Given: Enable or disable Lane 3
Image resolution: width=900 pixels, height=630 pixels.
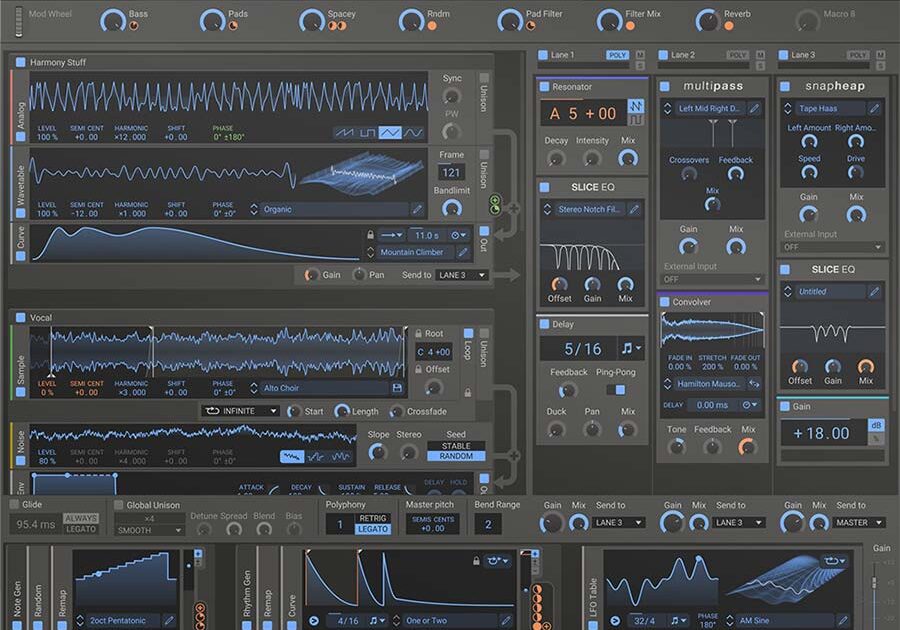Looking at the screenshot, I should pyautogui.click(x=783, y=55).
